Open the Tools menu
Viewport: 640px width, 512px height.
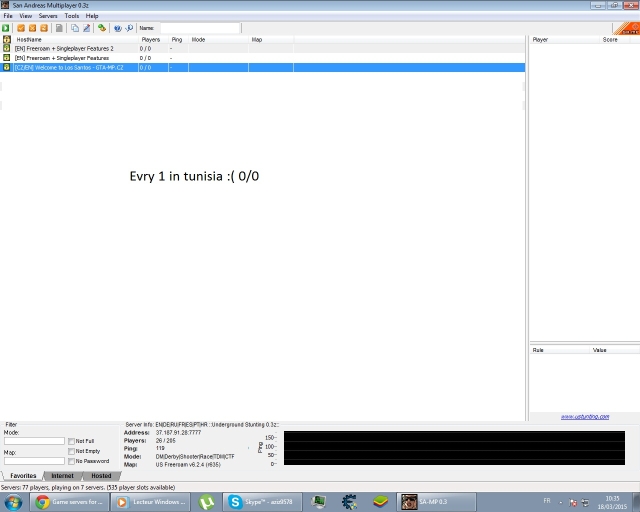[72, 16]
